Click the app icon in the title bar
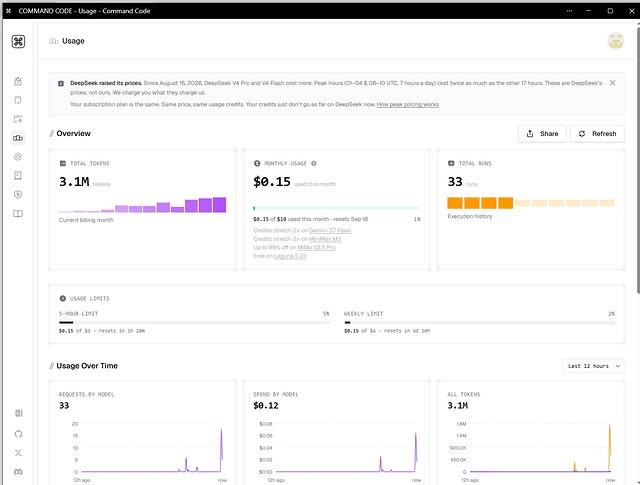This screenshot has height=485, width=640. [9, 11]
